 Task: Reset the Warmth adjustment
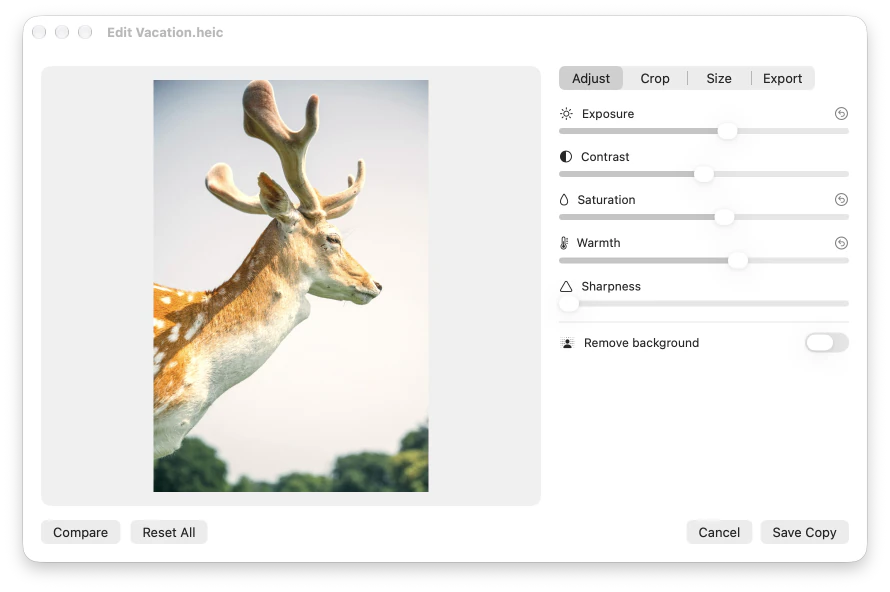[x=841, y=243]
